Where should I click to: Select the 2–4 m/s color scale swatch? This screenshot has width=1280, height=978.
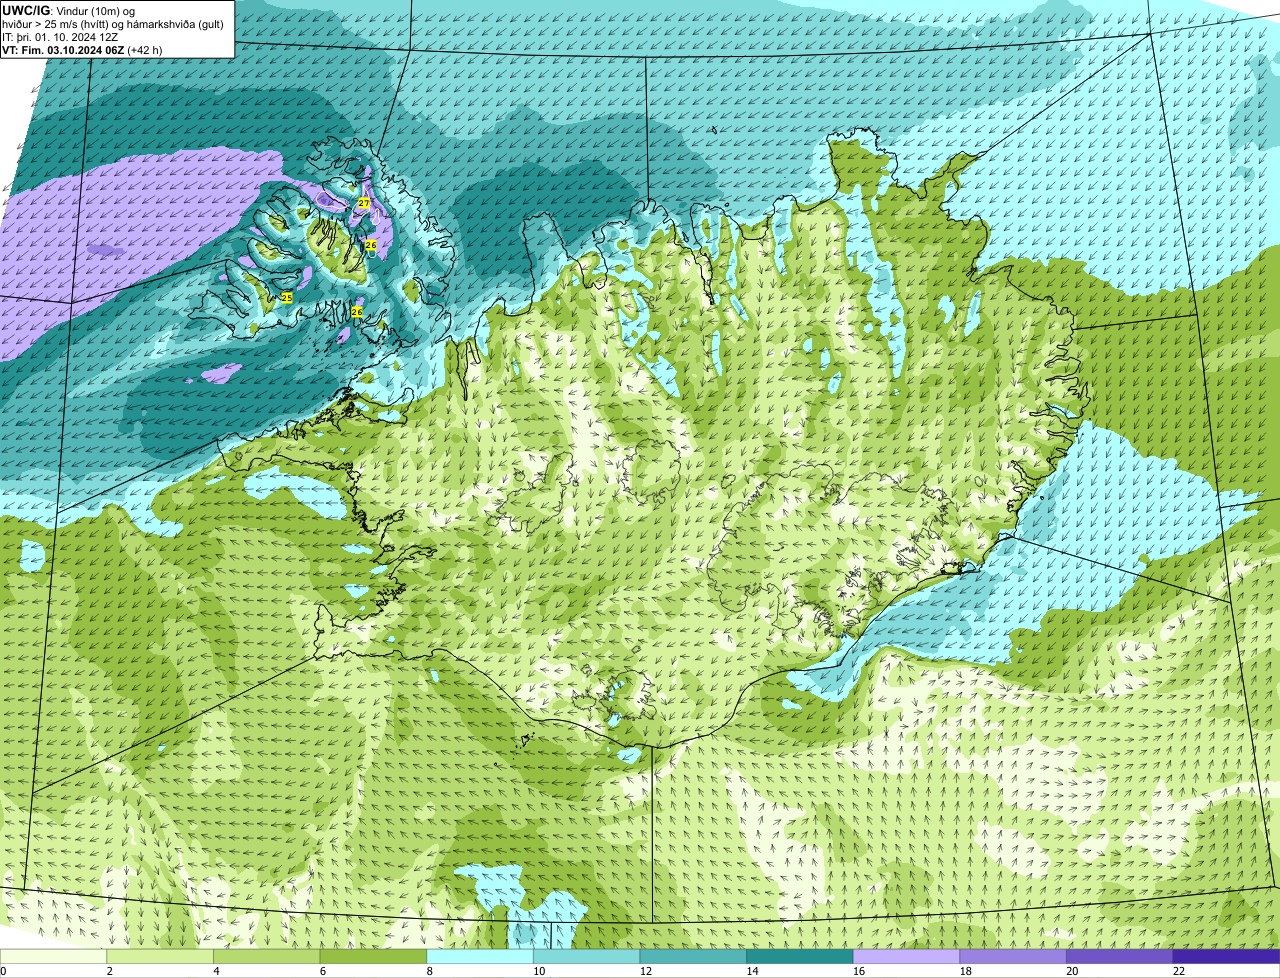pos(159,956)
